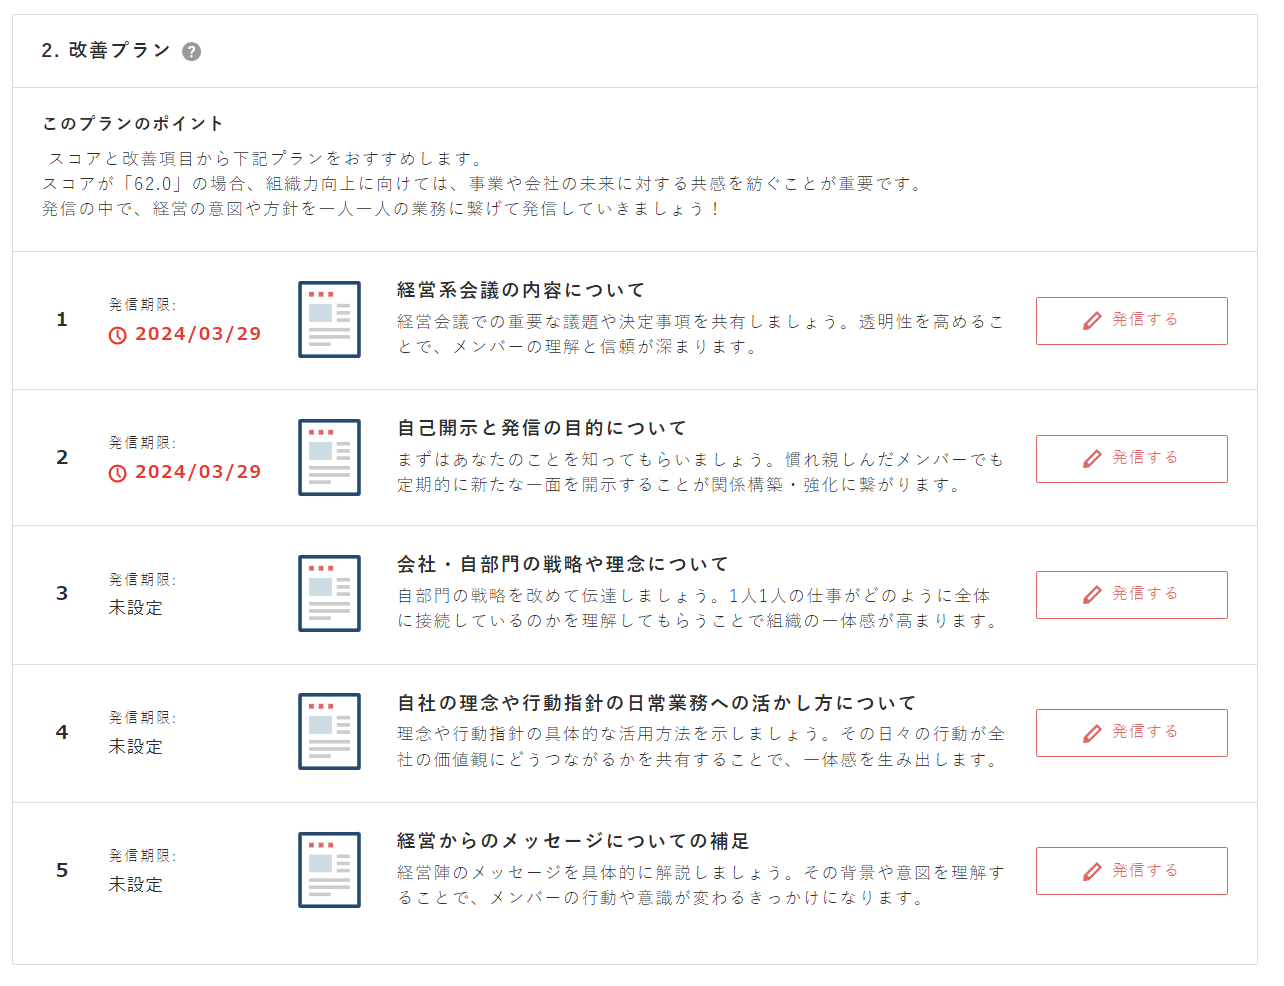The width and height of the screenshot is (1284, 986).
Task: Select the description starting まずはあなたのことを知って
Action: tap(700, 472)
